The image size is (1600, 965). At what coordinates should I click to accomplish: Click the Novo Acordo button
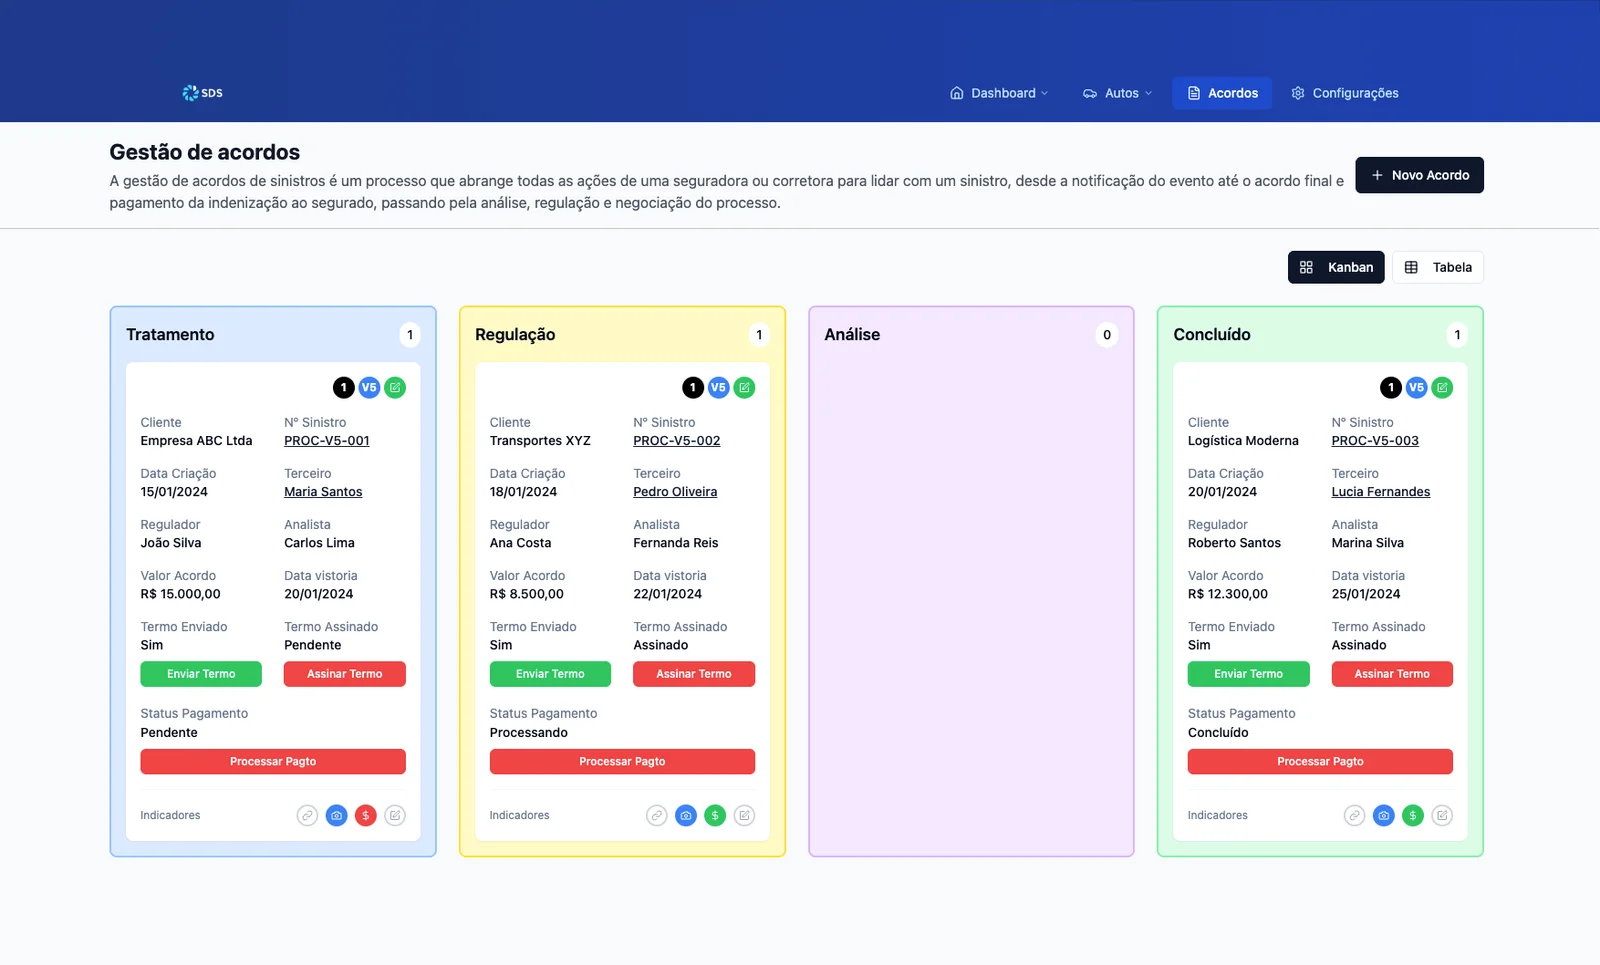click(1419, 175)
